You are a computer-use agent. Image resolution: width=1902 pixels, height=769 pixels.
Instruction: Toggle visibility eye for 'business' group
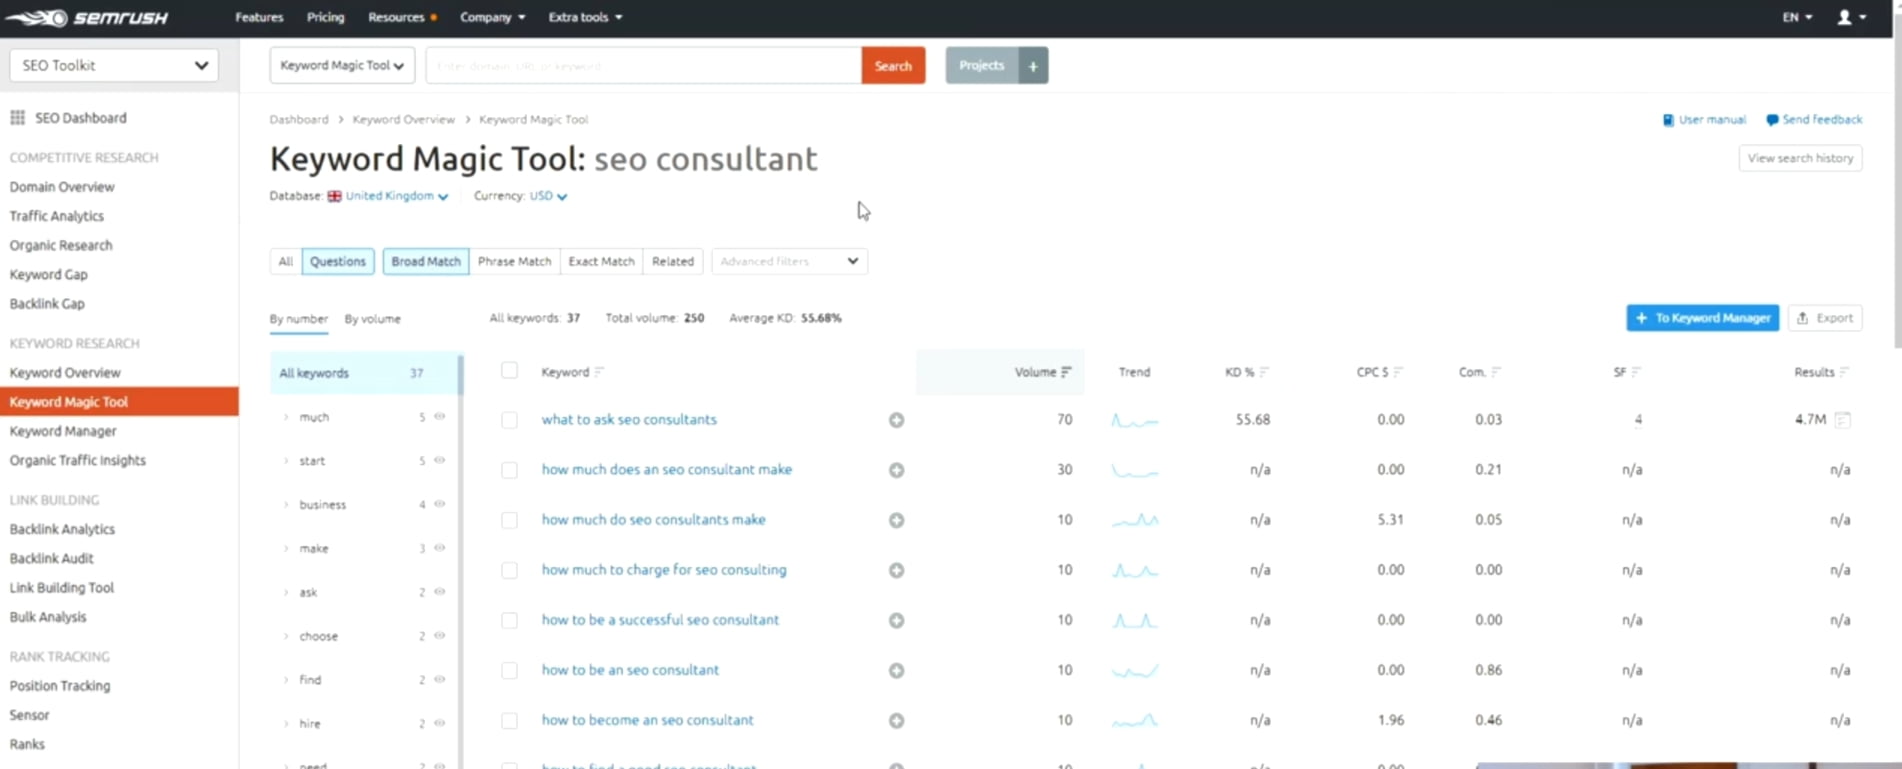(439, 504)
